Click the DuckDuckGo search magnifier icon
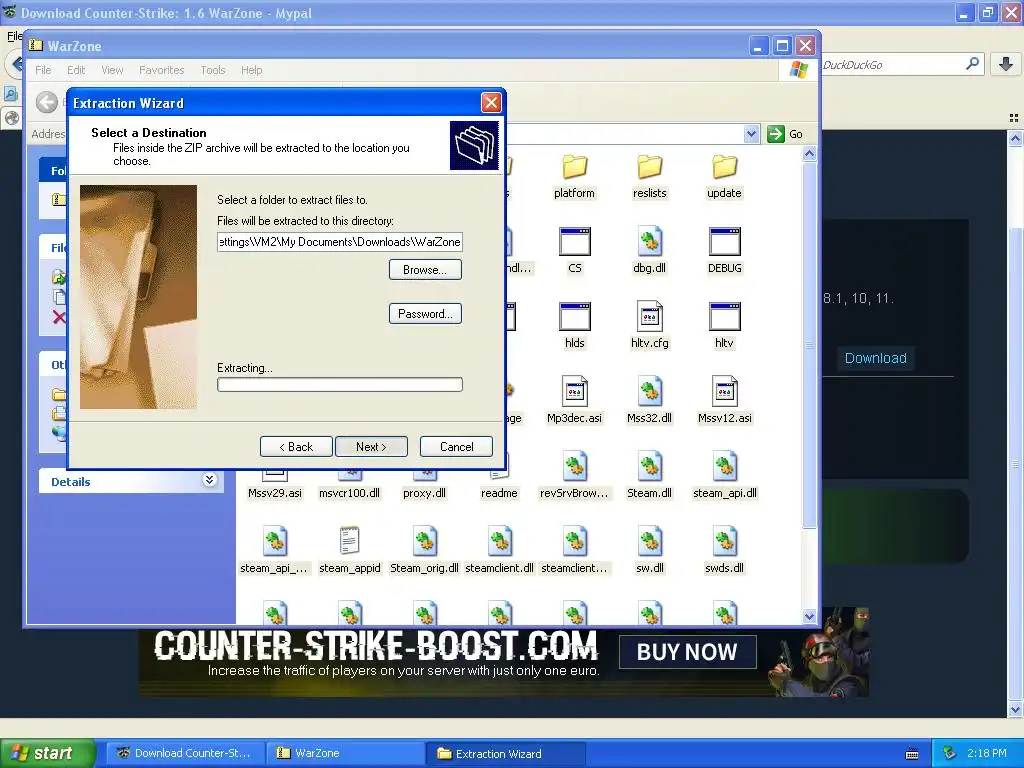Screen dimensions: 1024x768 972,64
